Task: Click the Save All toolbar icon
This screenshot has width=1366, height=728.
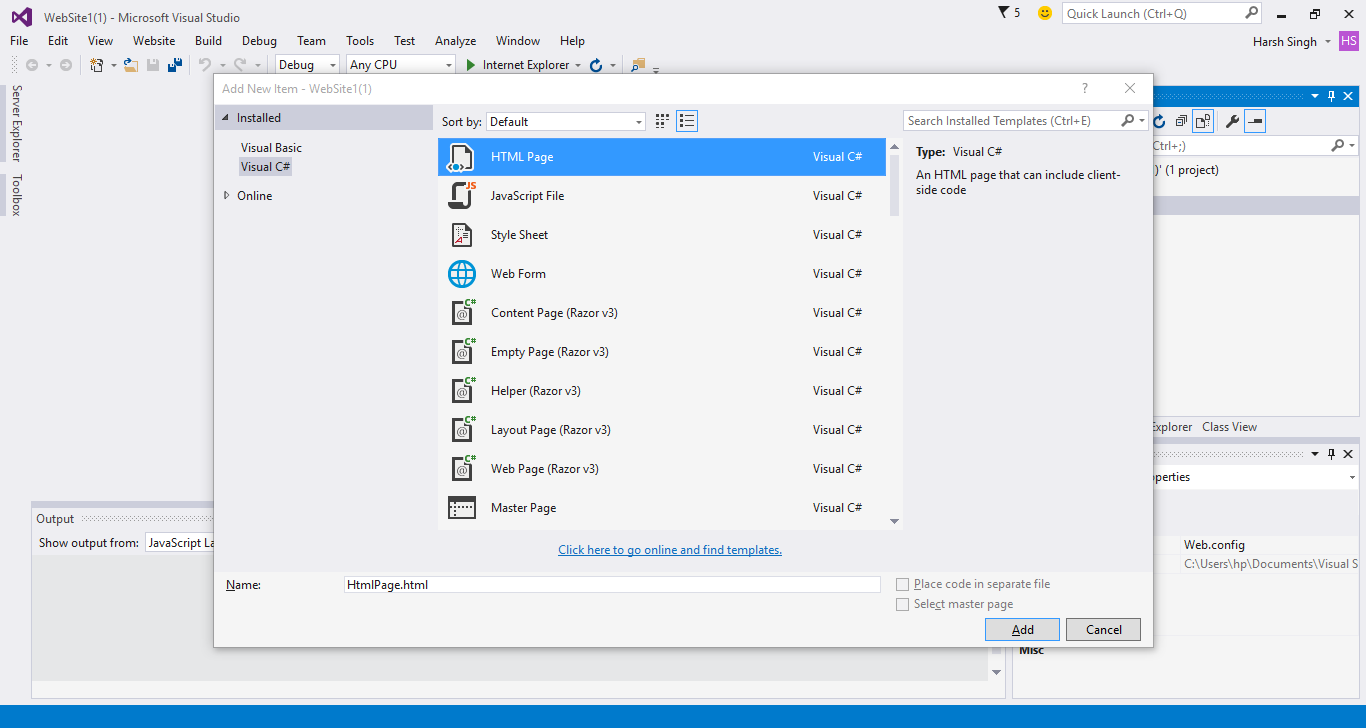Action: pos(175,65)
